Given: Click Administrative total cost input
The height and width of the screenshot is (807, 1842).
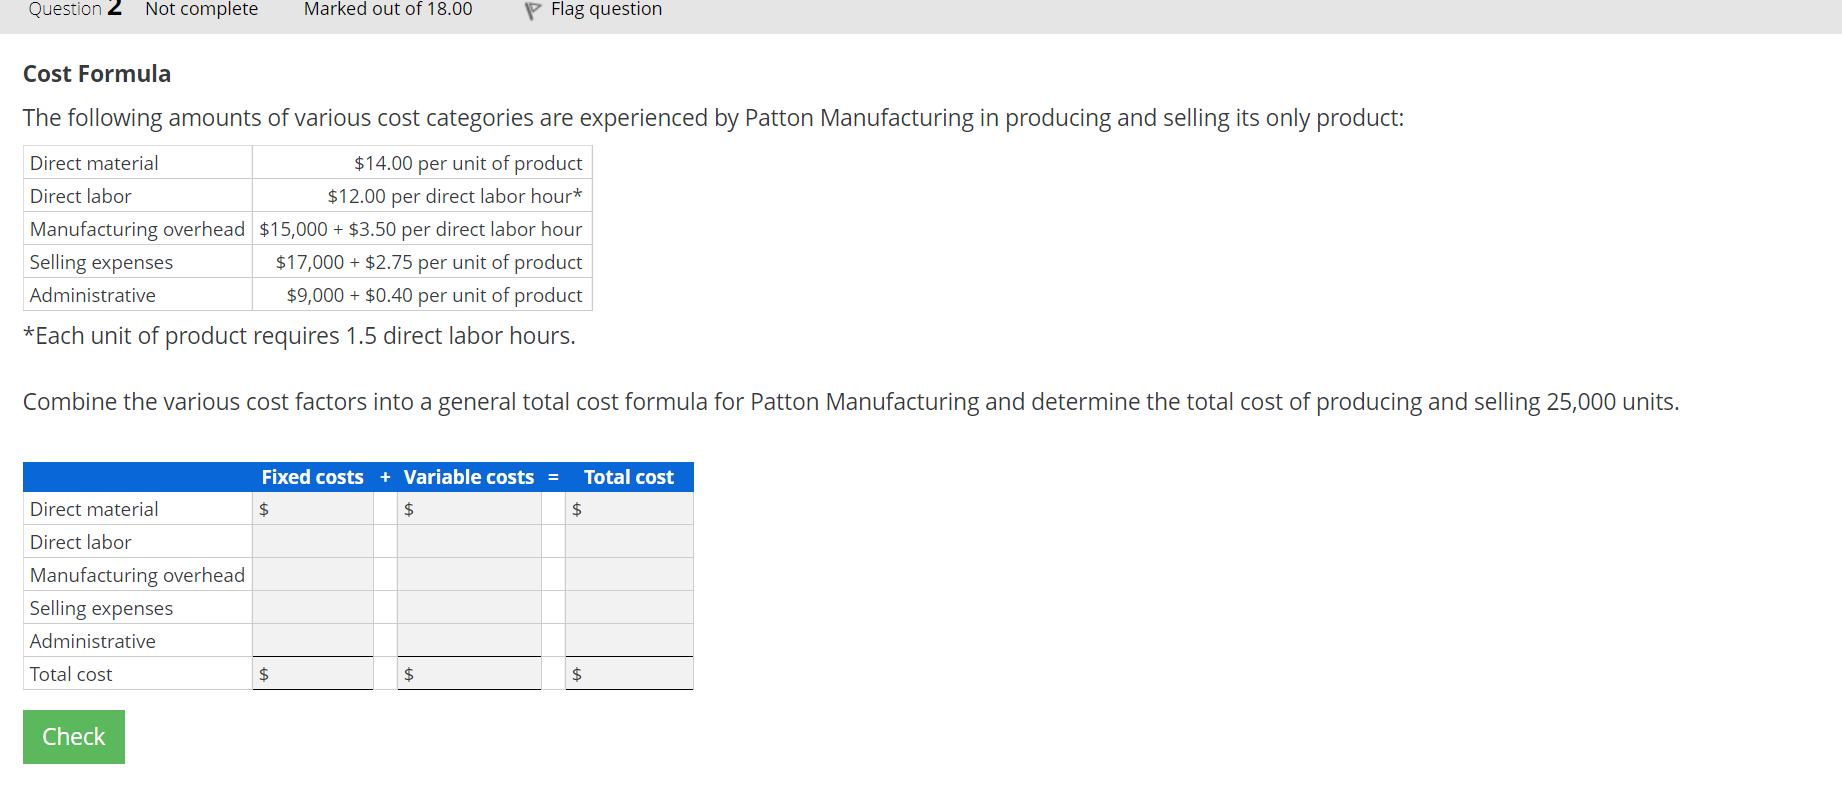Looking at the screenshot, I should tap(629, 641).
